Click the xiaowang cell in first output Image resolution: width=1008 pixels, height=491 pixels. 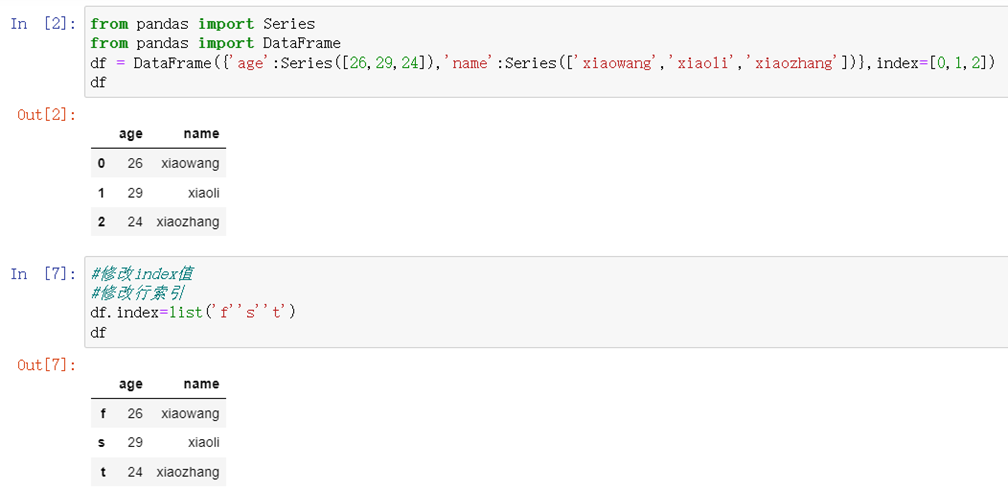190,163
